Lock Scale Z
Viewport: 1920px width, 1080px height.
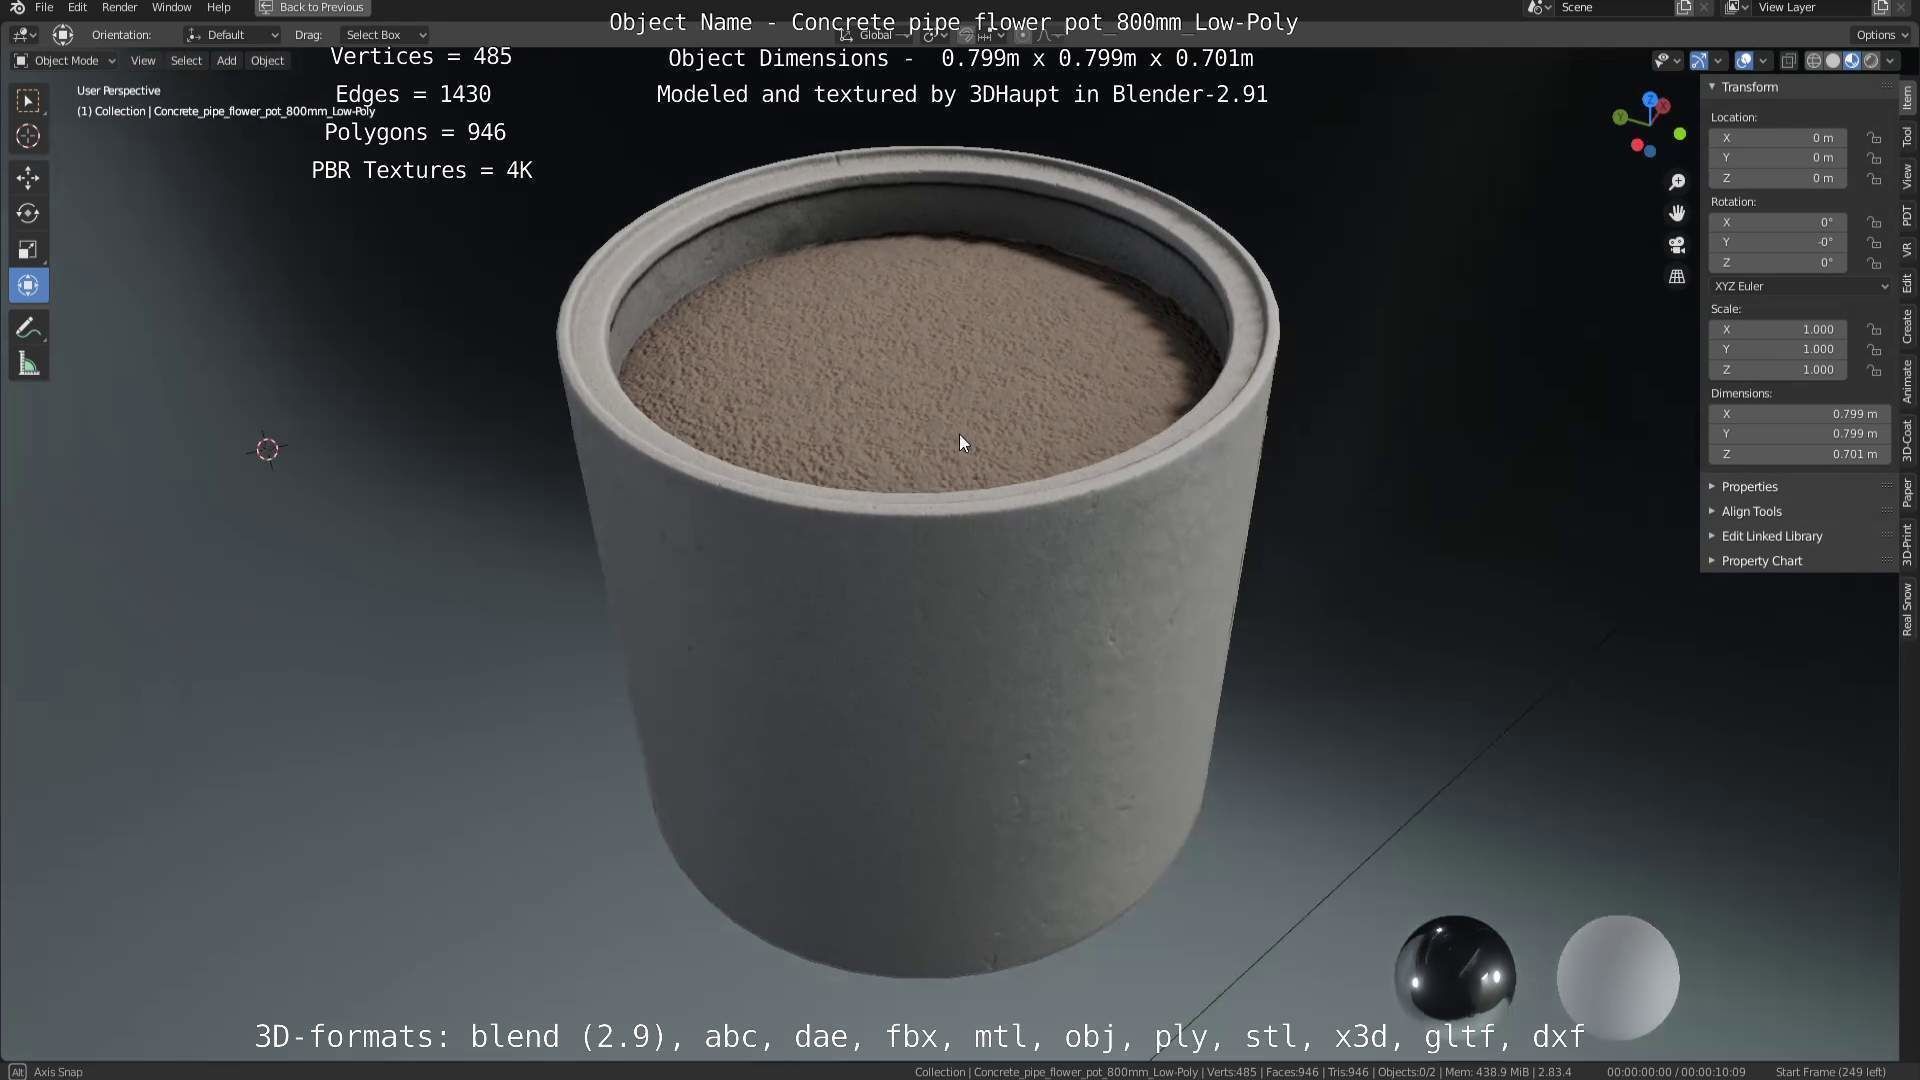tap(1874, 370)
